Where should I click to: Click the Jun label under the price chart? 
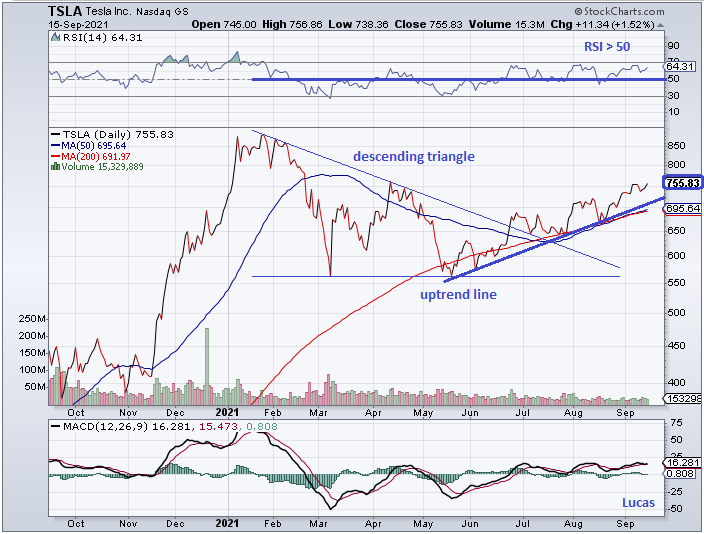(x=470, y=413)
